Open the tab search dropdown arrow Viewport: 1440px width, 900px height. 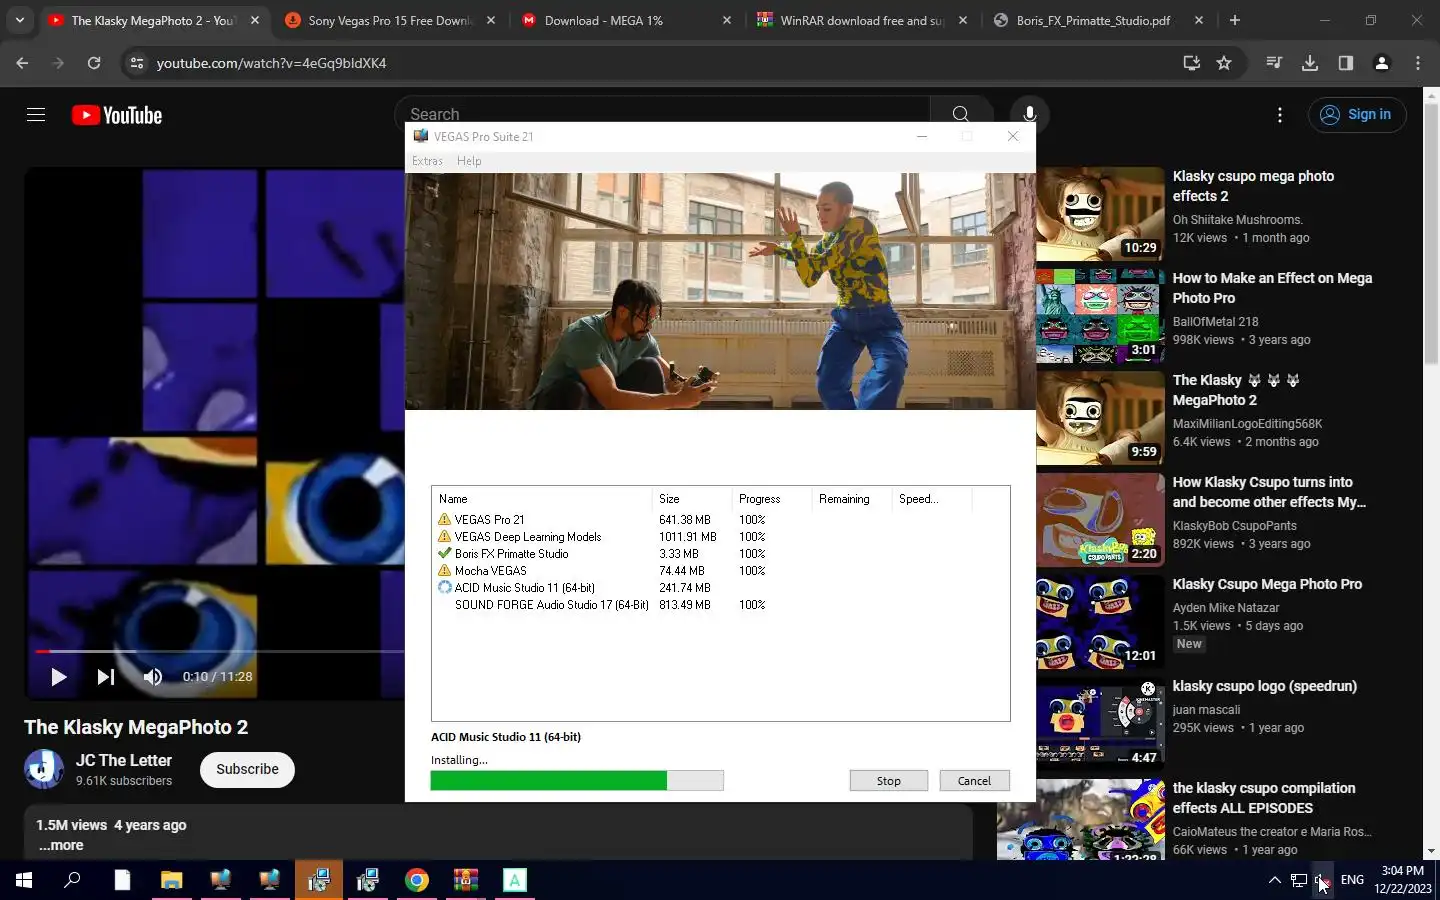pos(20,20)
